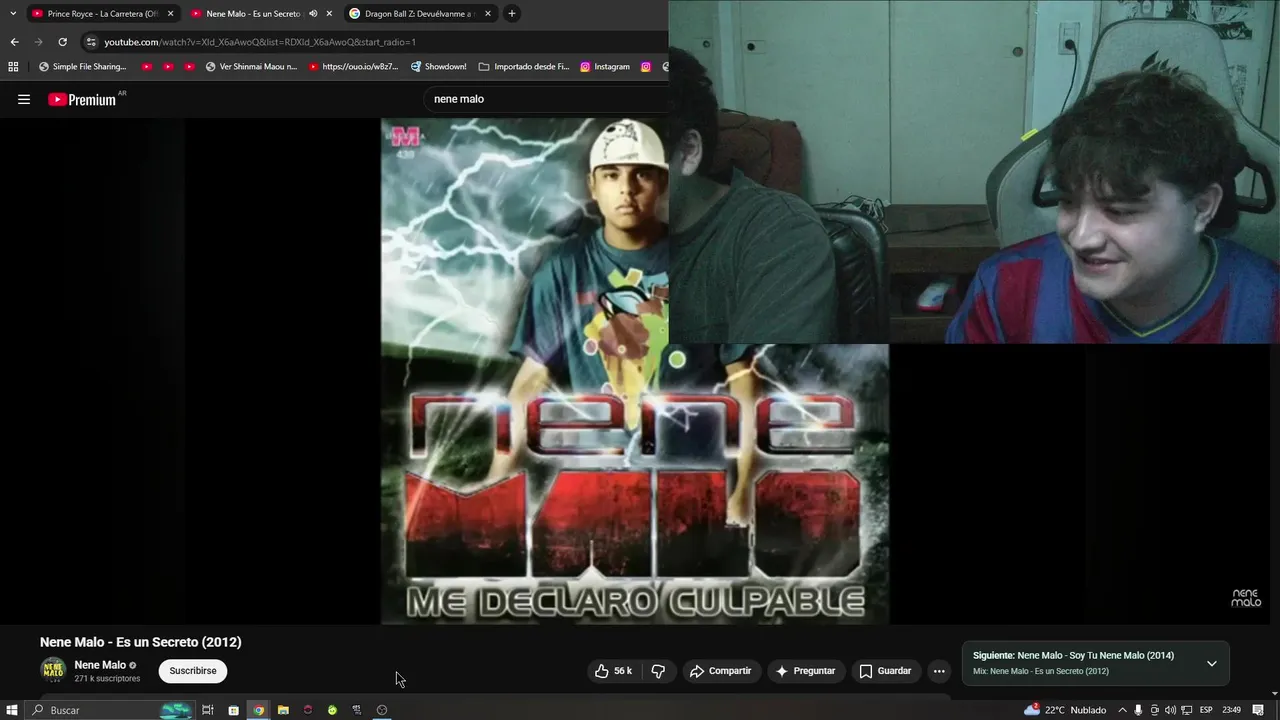Open the more actions three-dot menu

point(939,671)
